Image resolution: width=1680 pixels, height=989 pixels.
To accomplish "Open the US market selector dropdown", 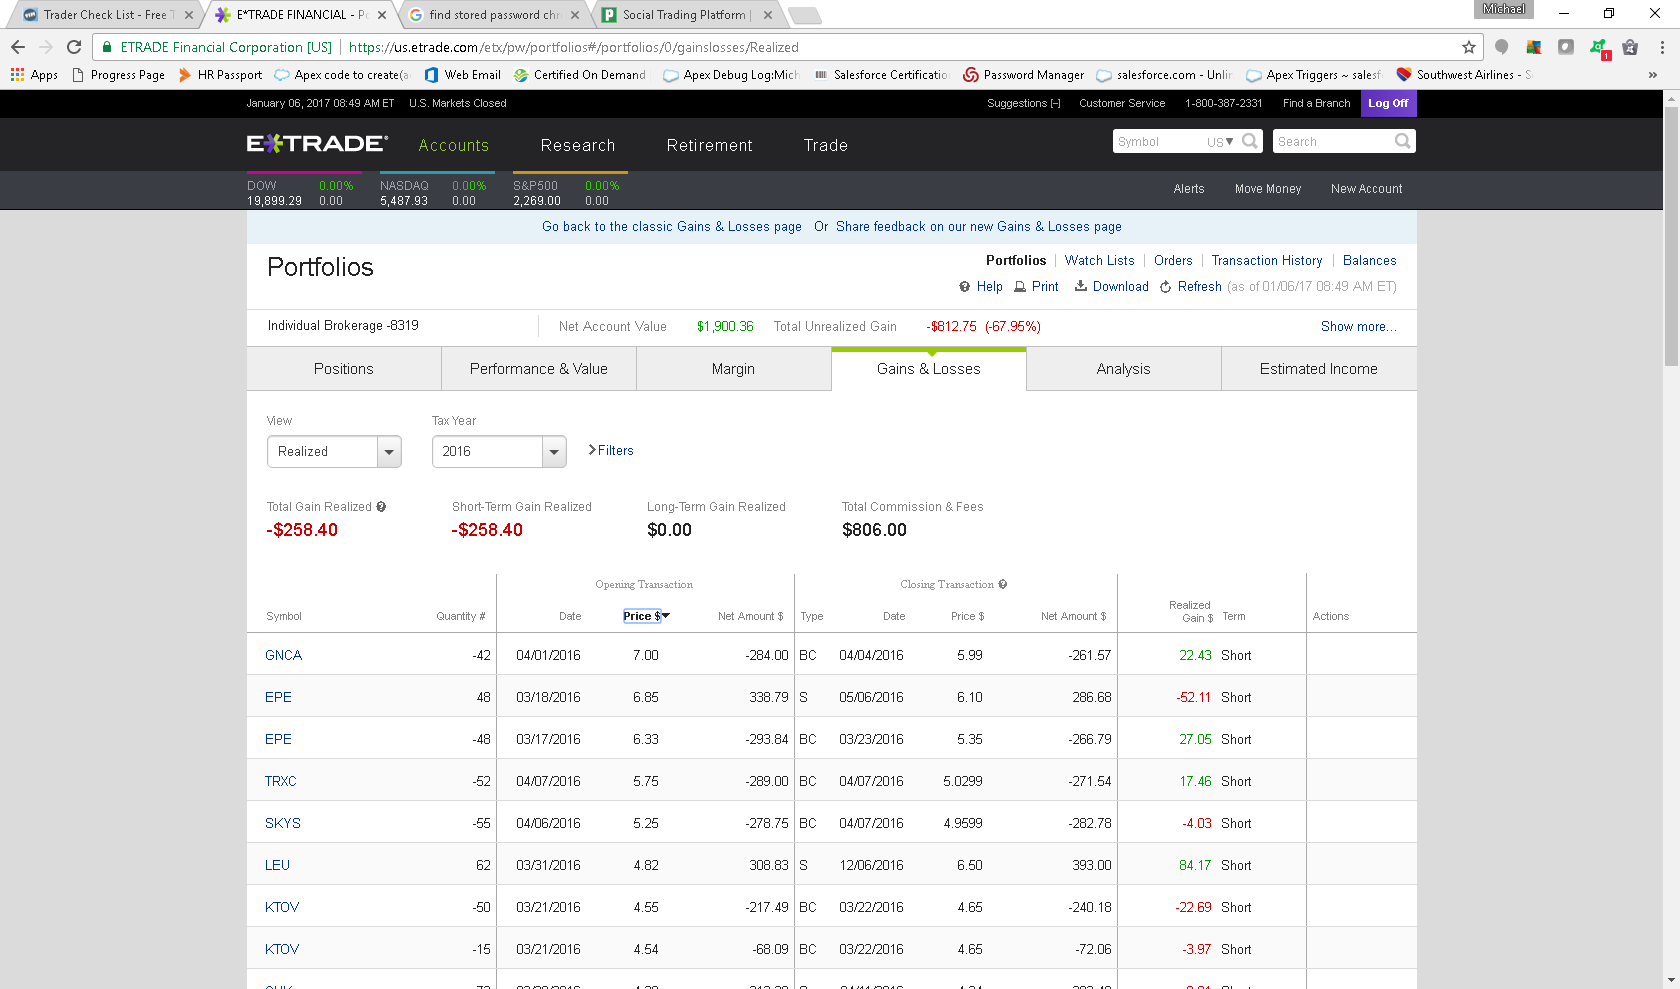I will click(1220, 142).
